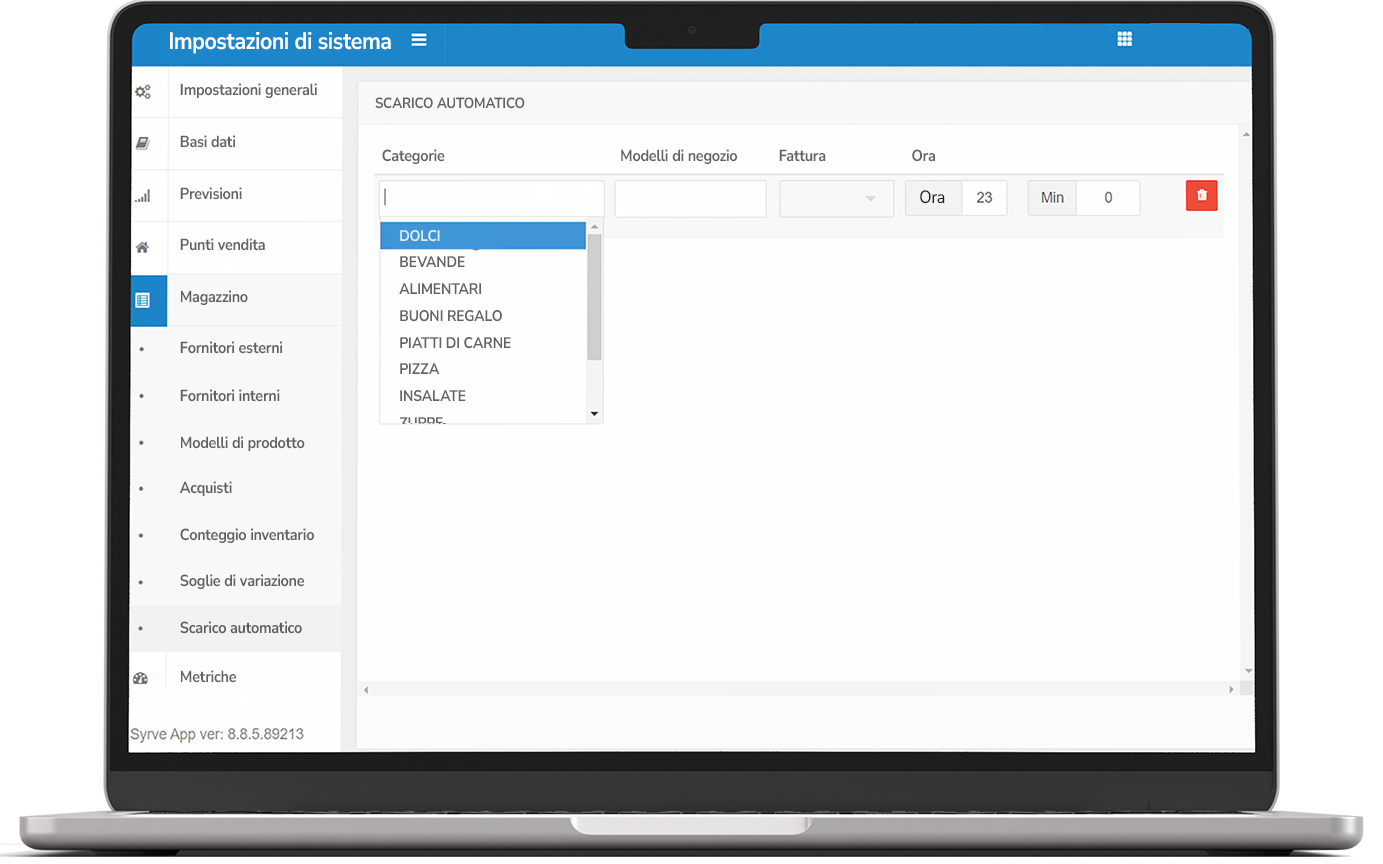Delete the row with red trash button

coord(1201,196)
